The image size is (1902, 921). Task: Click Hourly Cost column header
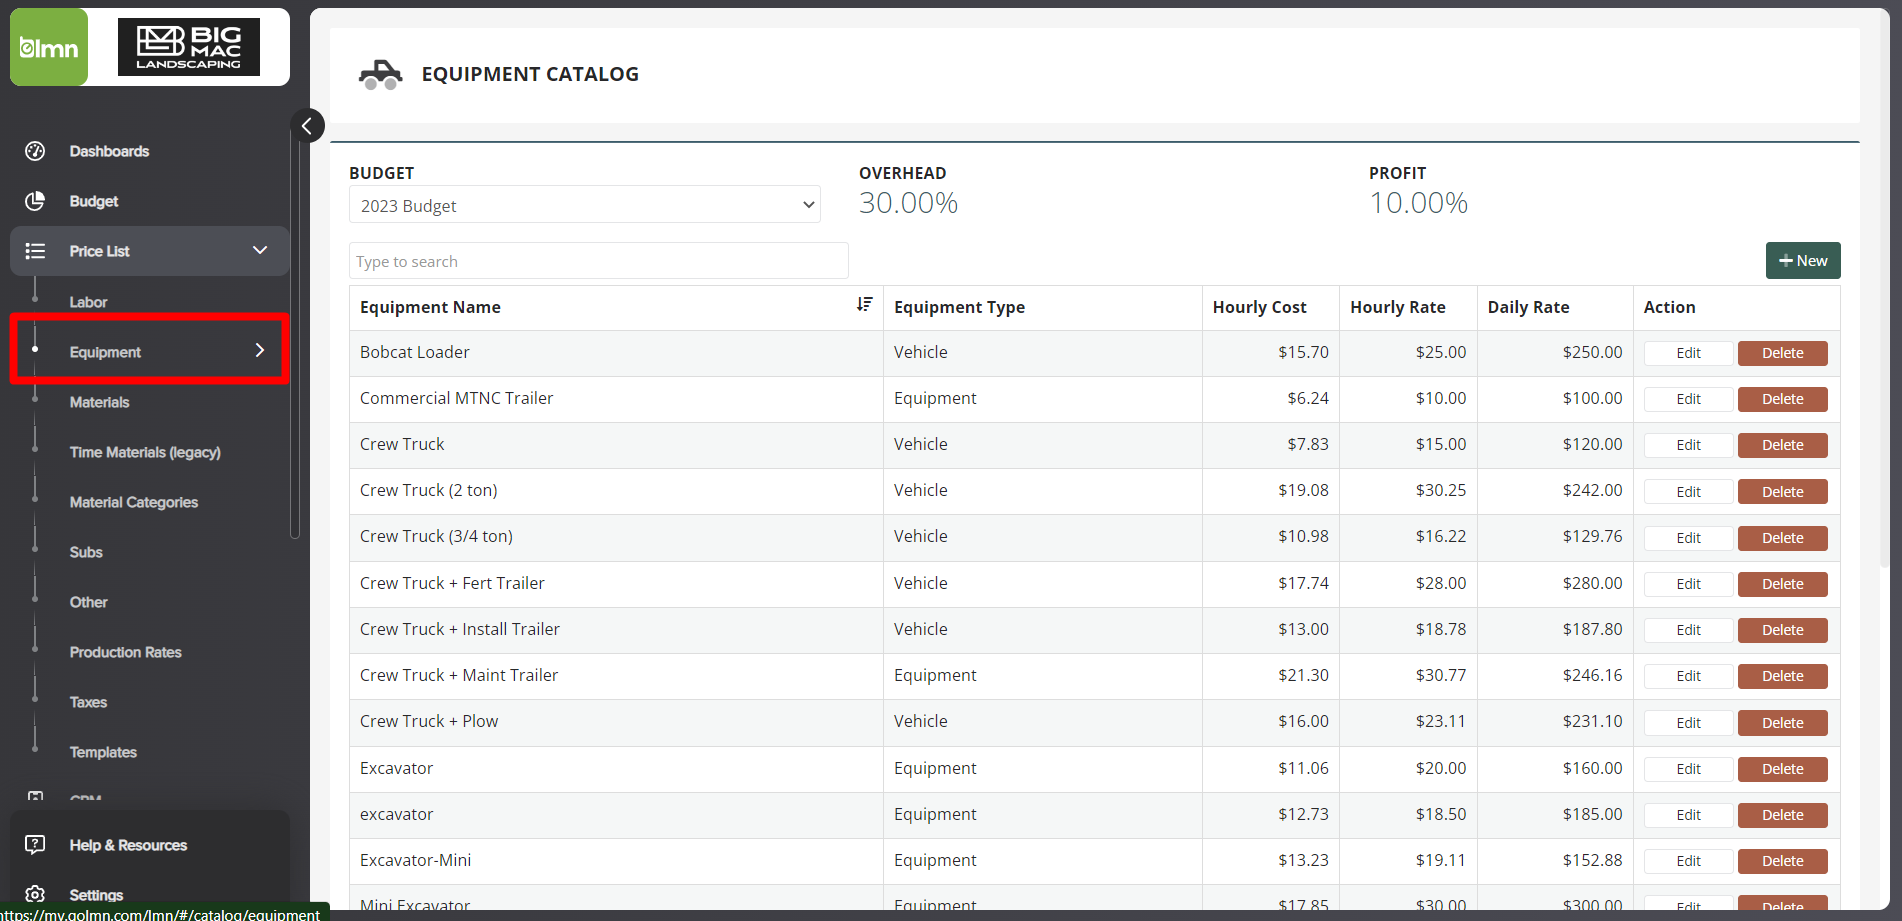click(x=1259, y=307)
